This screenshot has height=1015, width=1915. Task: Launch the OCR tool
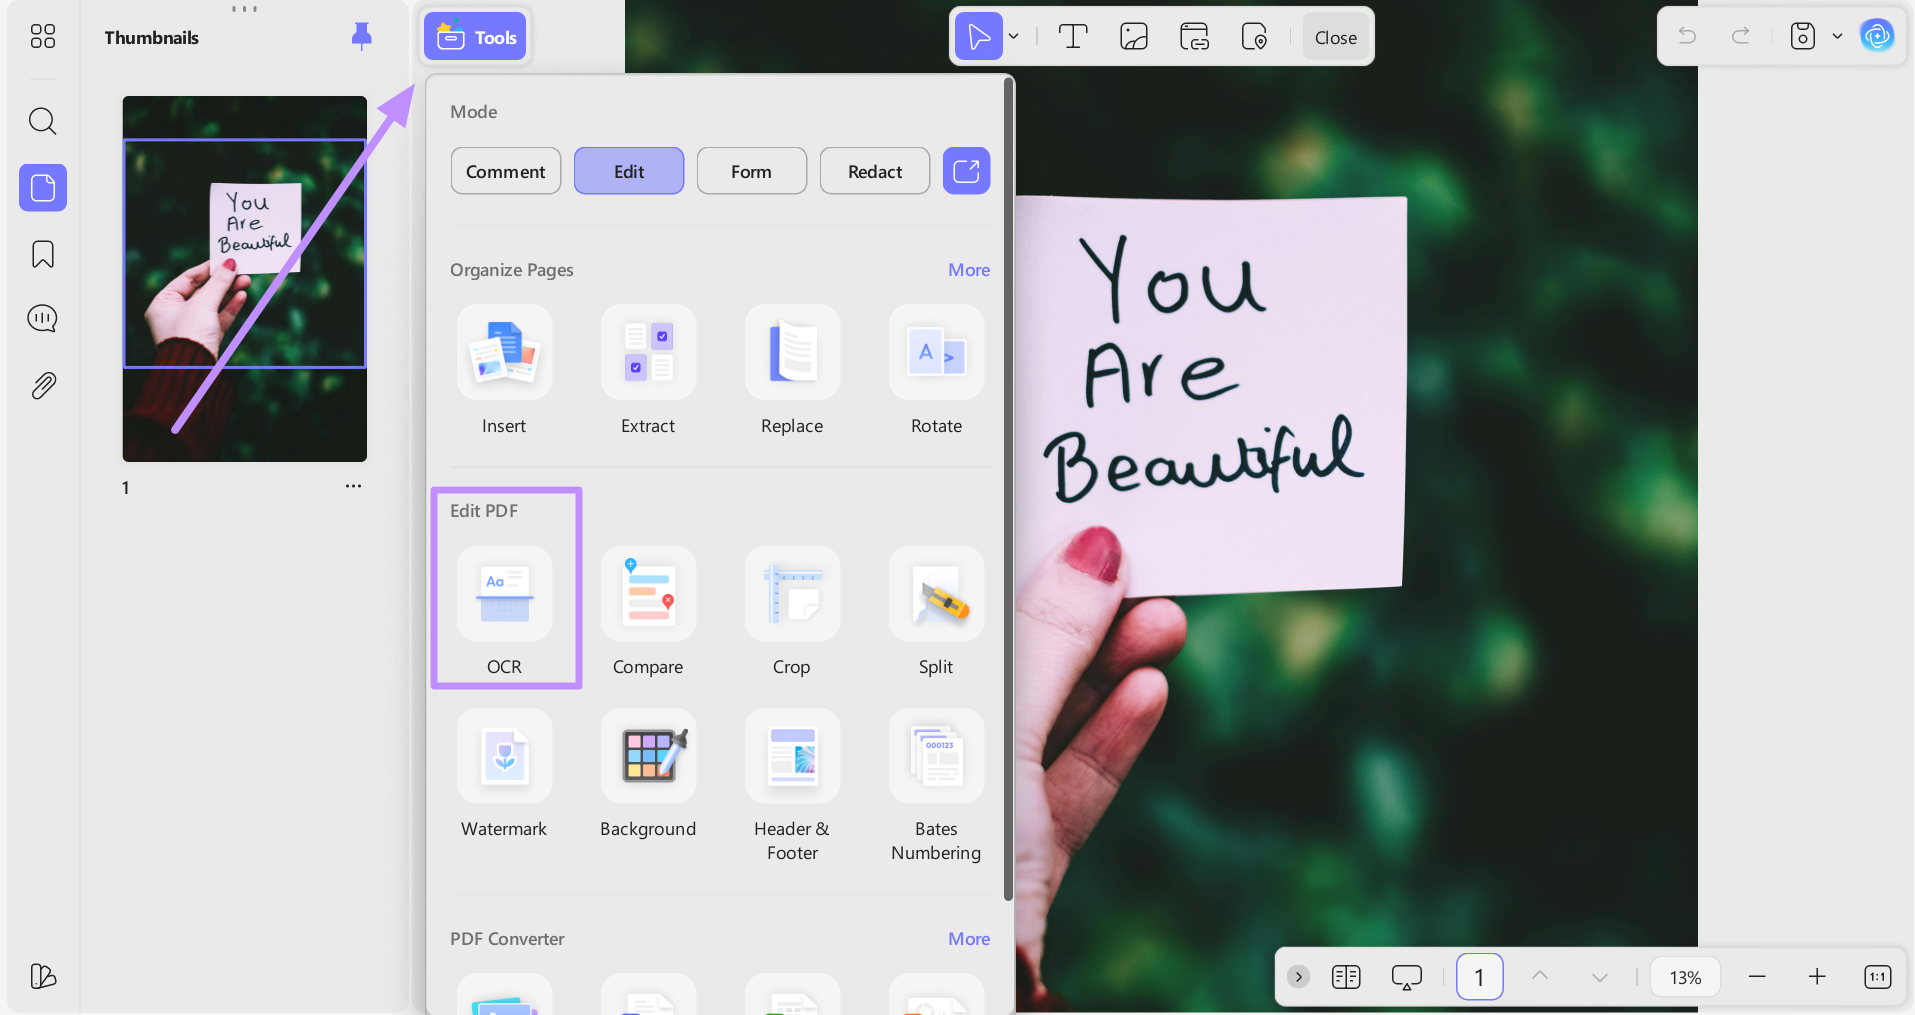tap(504, 612)
